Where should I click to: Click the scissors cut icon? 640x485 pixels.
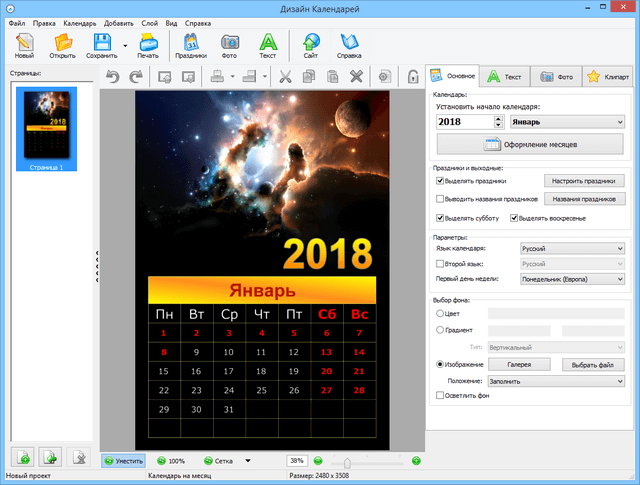(285, 77)
